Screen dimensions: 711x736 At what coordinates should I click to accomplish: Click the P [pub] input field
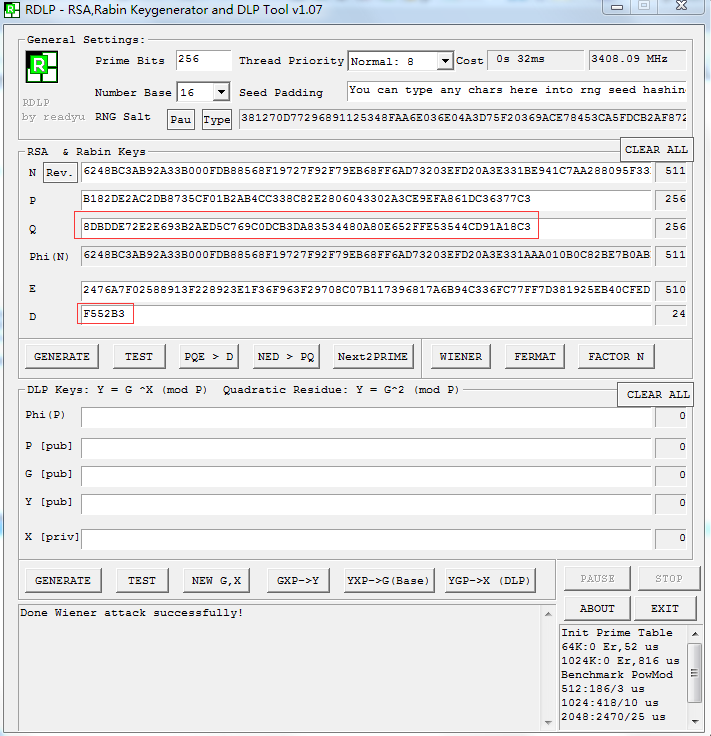click(367, 448)
